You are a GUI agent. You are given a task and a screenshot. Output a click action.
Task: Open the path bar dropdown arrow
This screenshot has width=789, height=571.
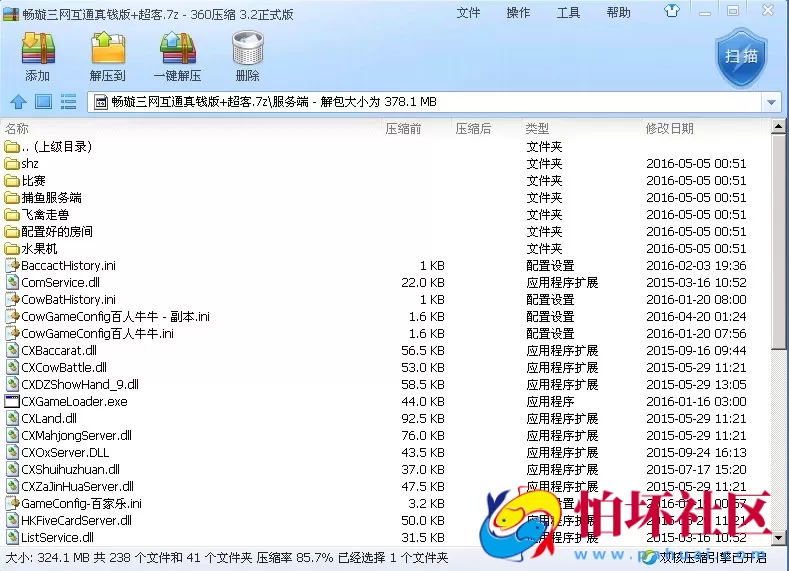click(x=771, y=102)
